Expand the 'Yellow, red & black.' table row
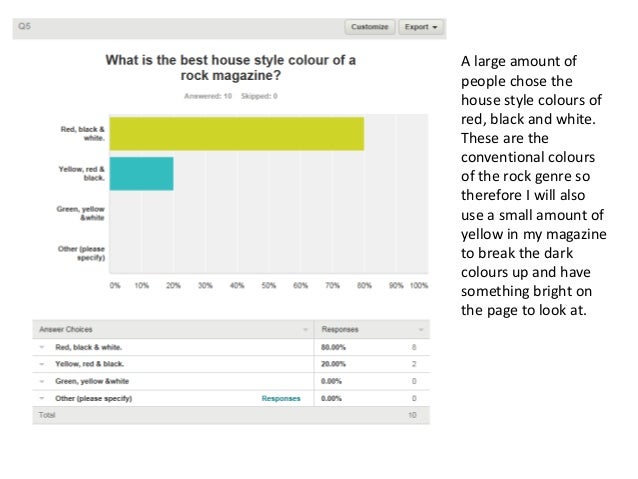Viewport: 638px width, 479px height. point(43,364)
